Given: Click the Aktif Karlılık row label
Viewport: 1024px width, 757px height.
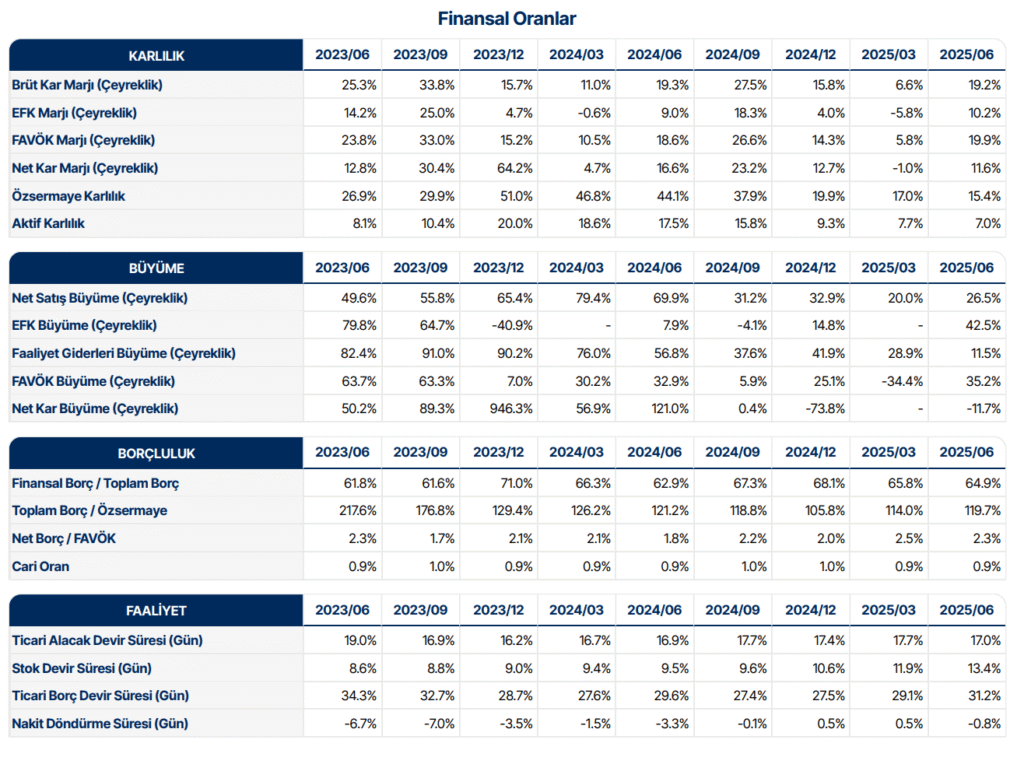Looking at the screenshot, I should pos(49,223).
